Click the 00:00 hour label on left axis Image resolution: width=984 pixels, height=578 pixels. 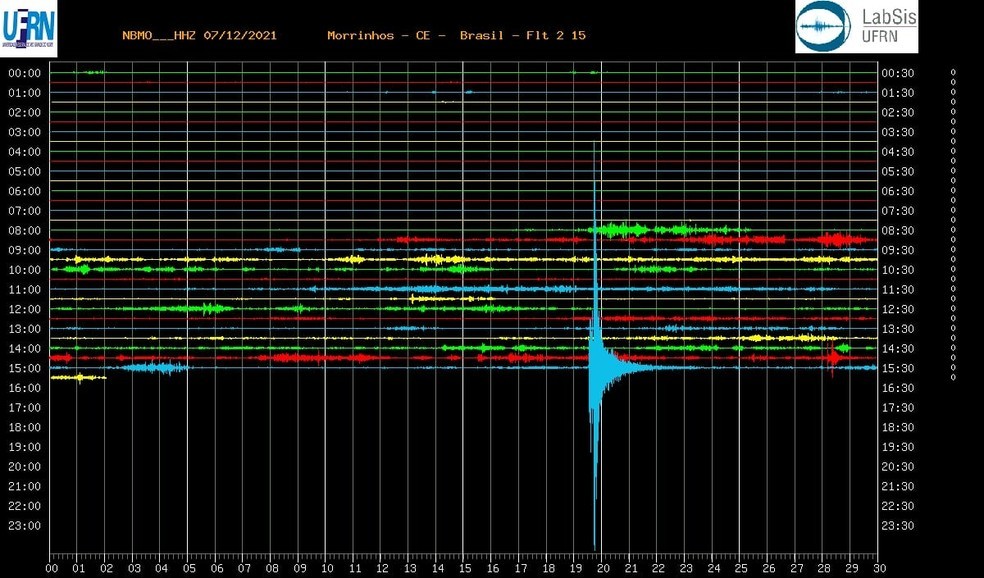coord(24,73)
